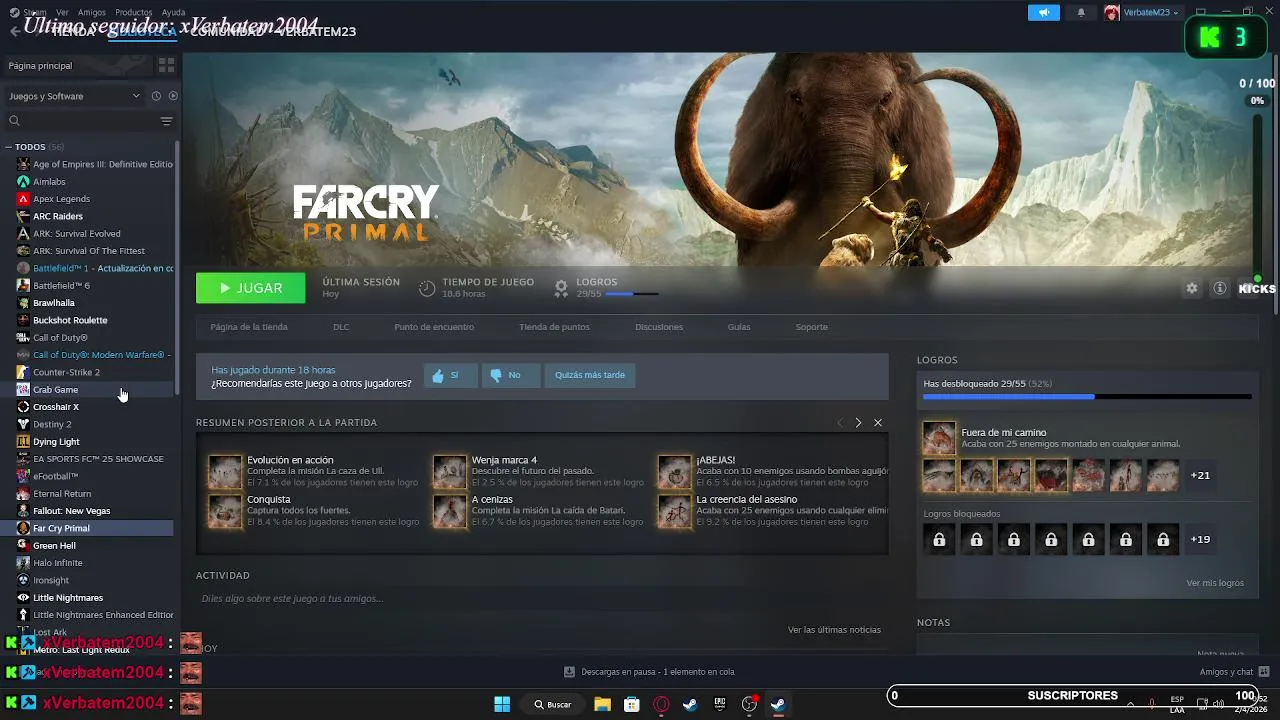Click the recent activity clock icon

(156, 96)
